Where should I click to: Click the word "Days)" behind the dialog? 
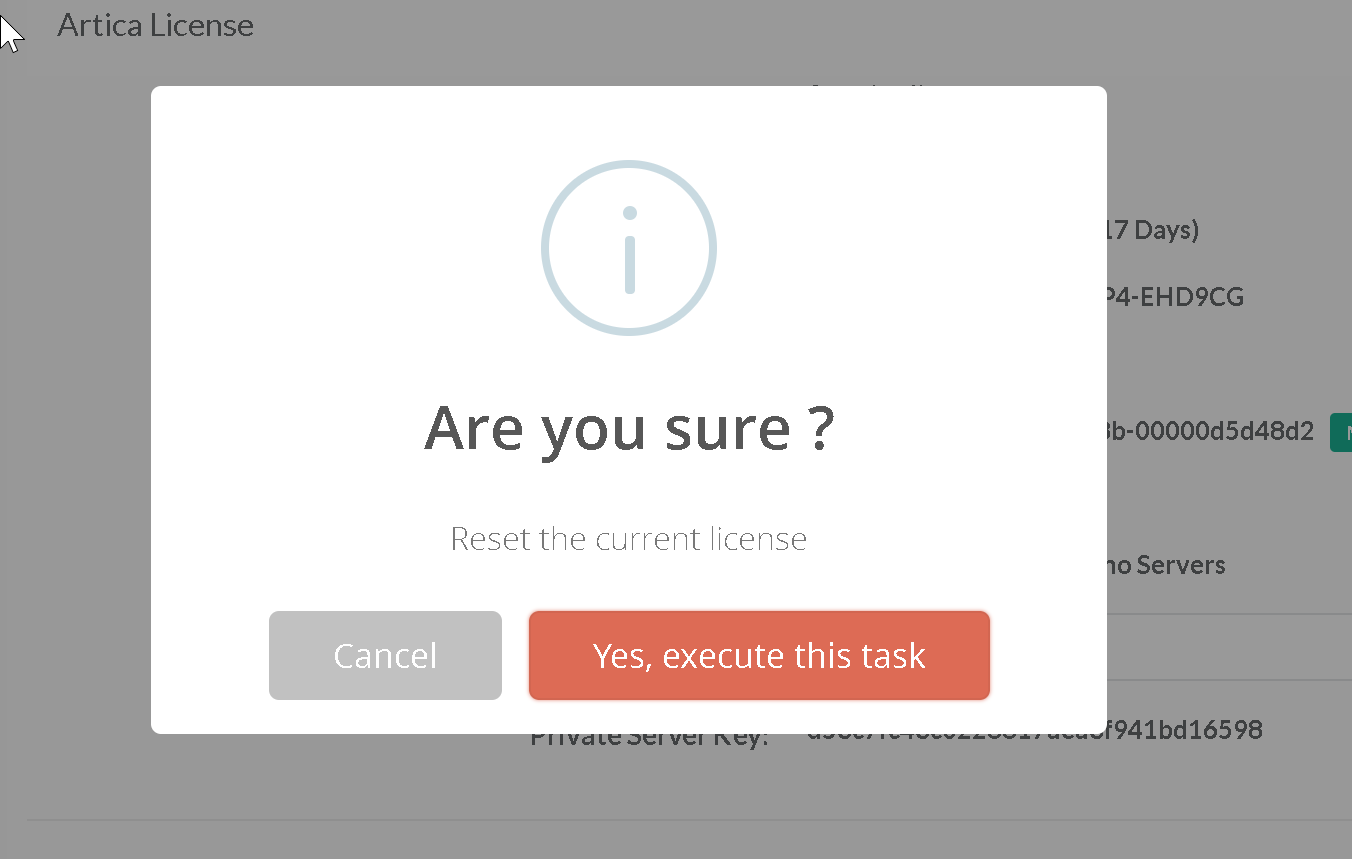pyautogui.click(x=1166, y=231)
